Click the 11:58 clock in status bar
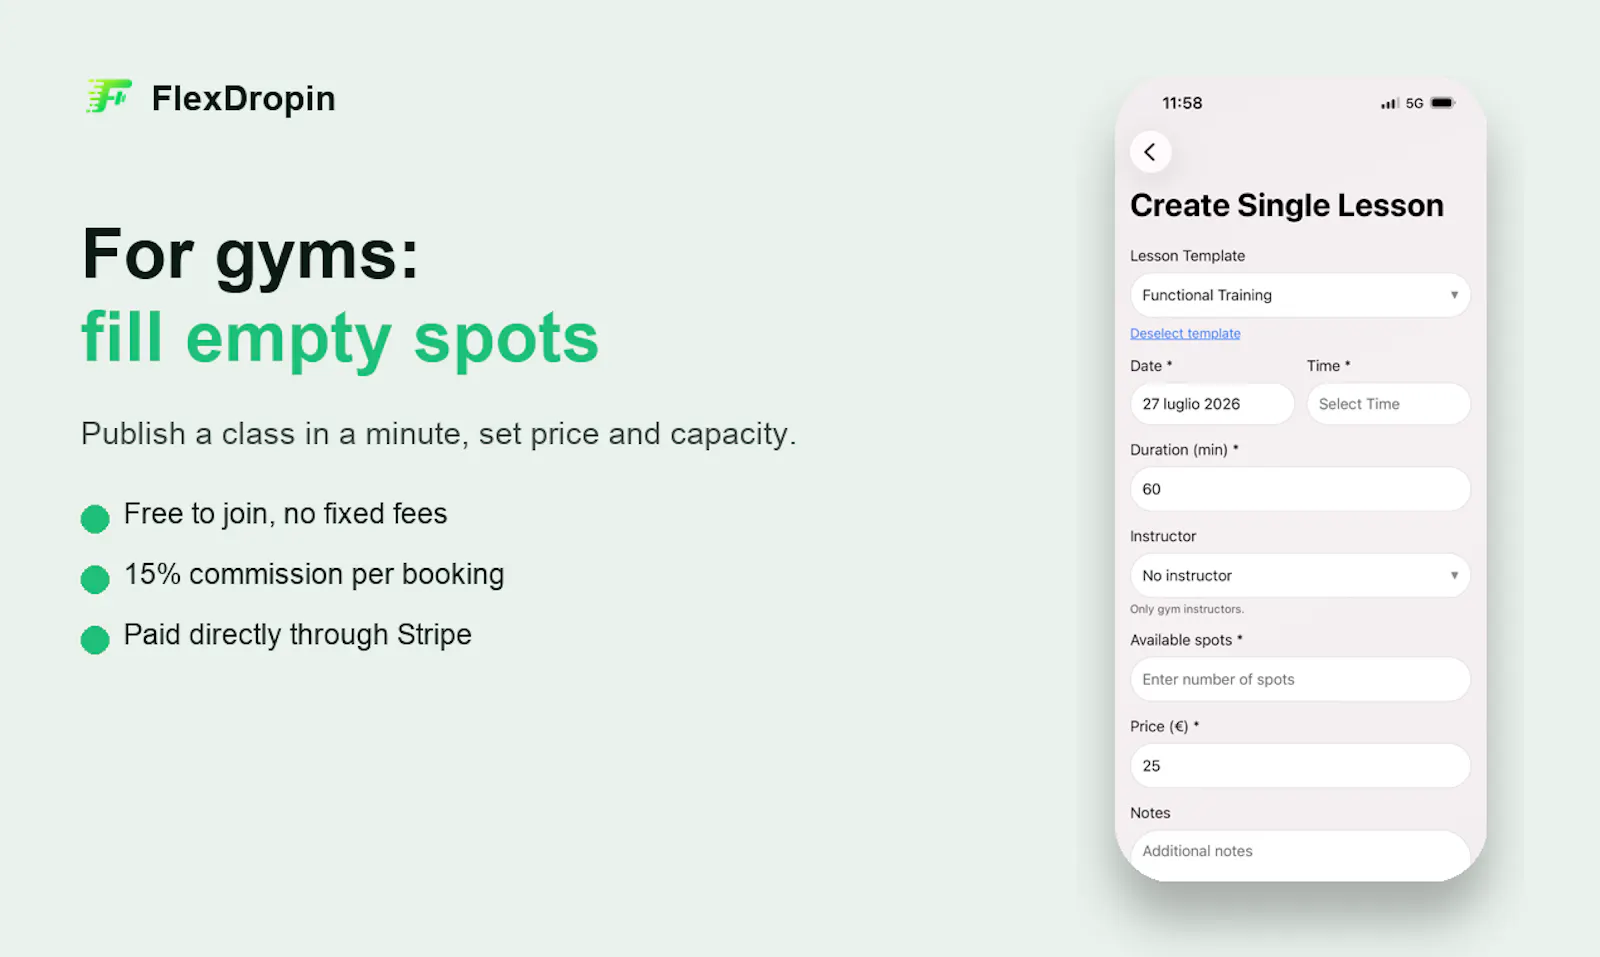The width and height of the screenshot is (1600, 957). [1182, 103]
